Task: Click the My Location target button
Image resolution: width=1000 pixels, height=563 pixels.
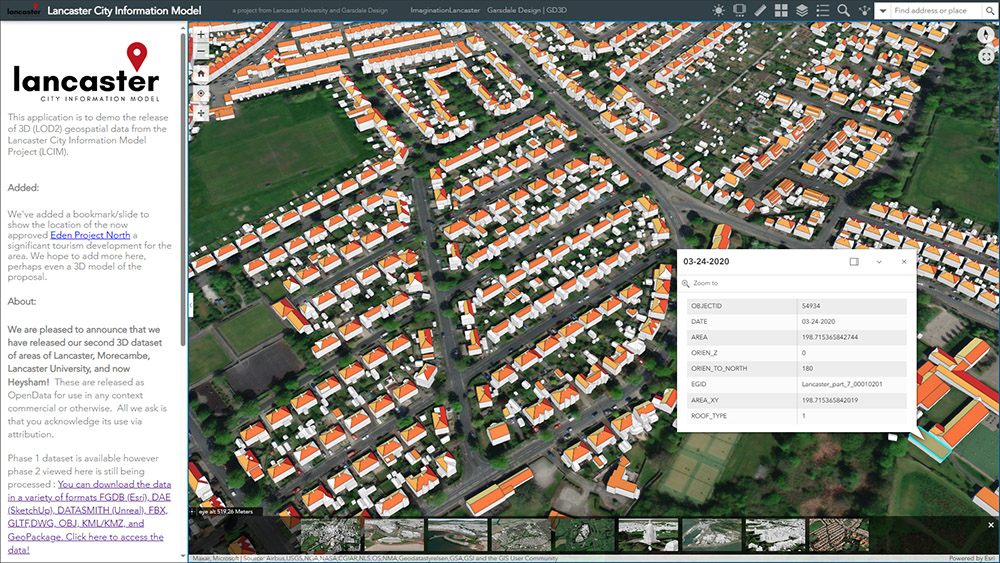Action: click(201, 93)
